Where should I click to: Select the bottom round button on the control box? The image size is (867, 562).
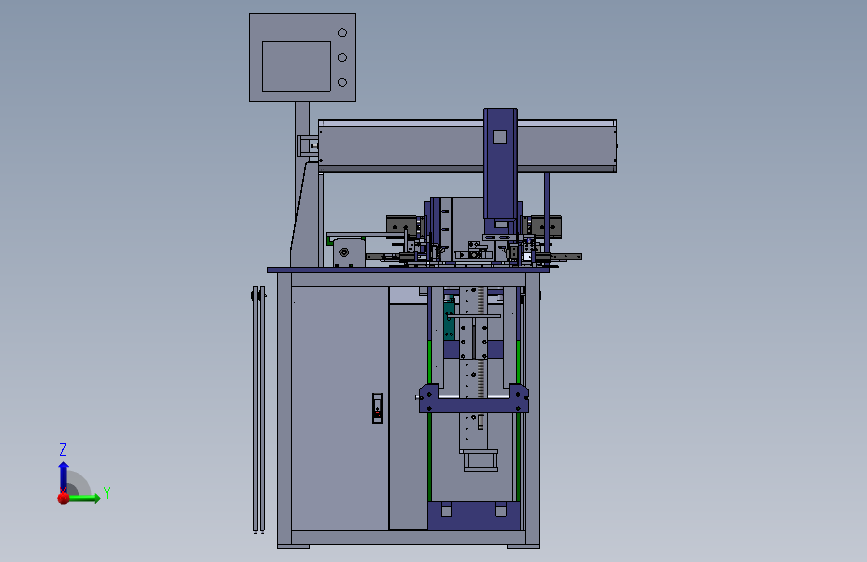pos(342,82)
